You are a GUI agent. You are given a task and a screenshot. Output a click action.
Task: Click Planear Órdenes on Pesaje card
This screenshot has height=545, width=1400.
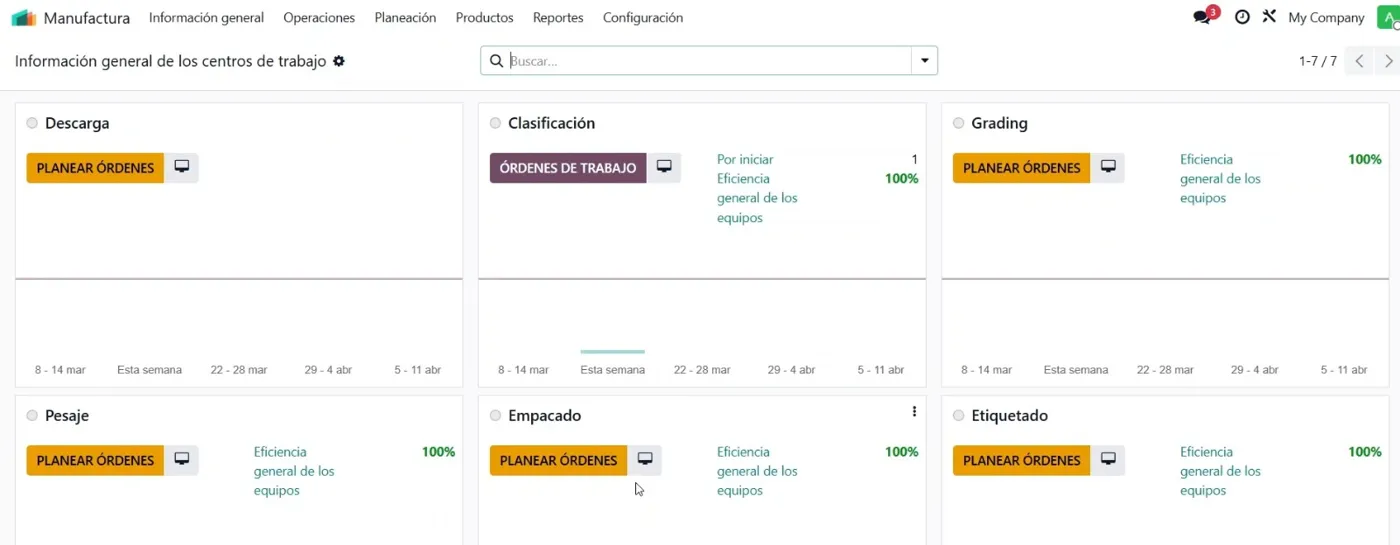95,460
